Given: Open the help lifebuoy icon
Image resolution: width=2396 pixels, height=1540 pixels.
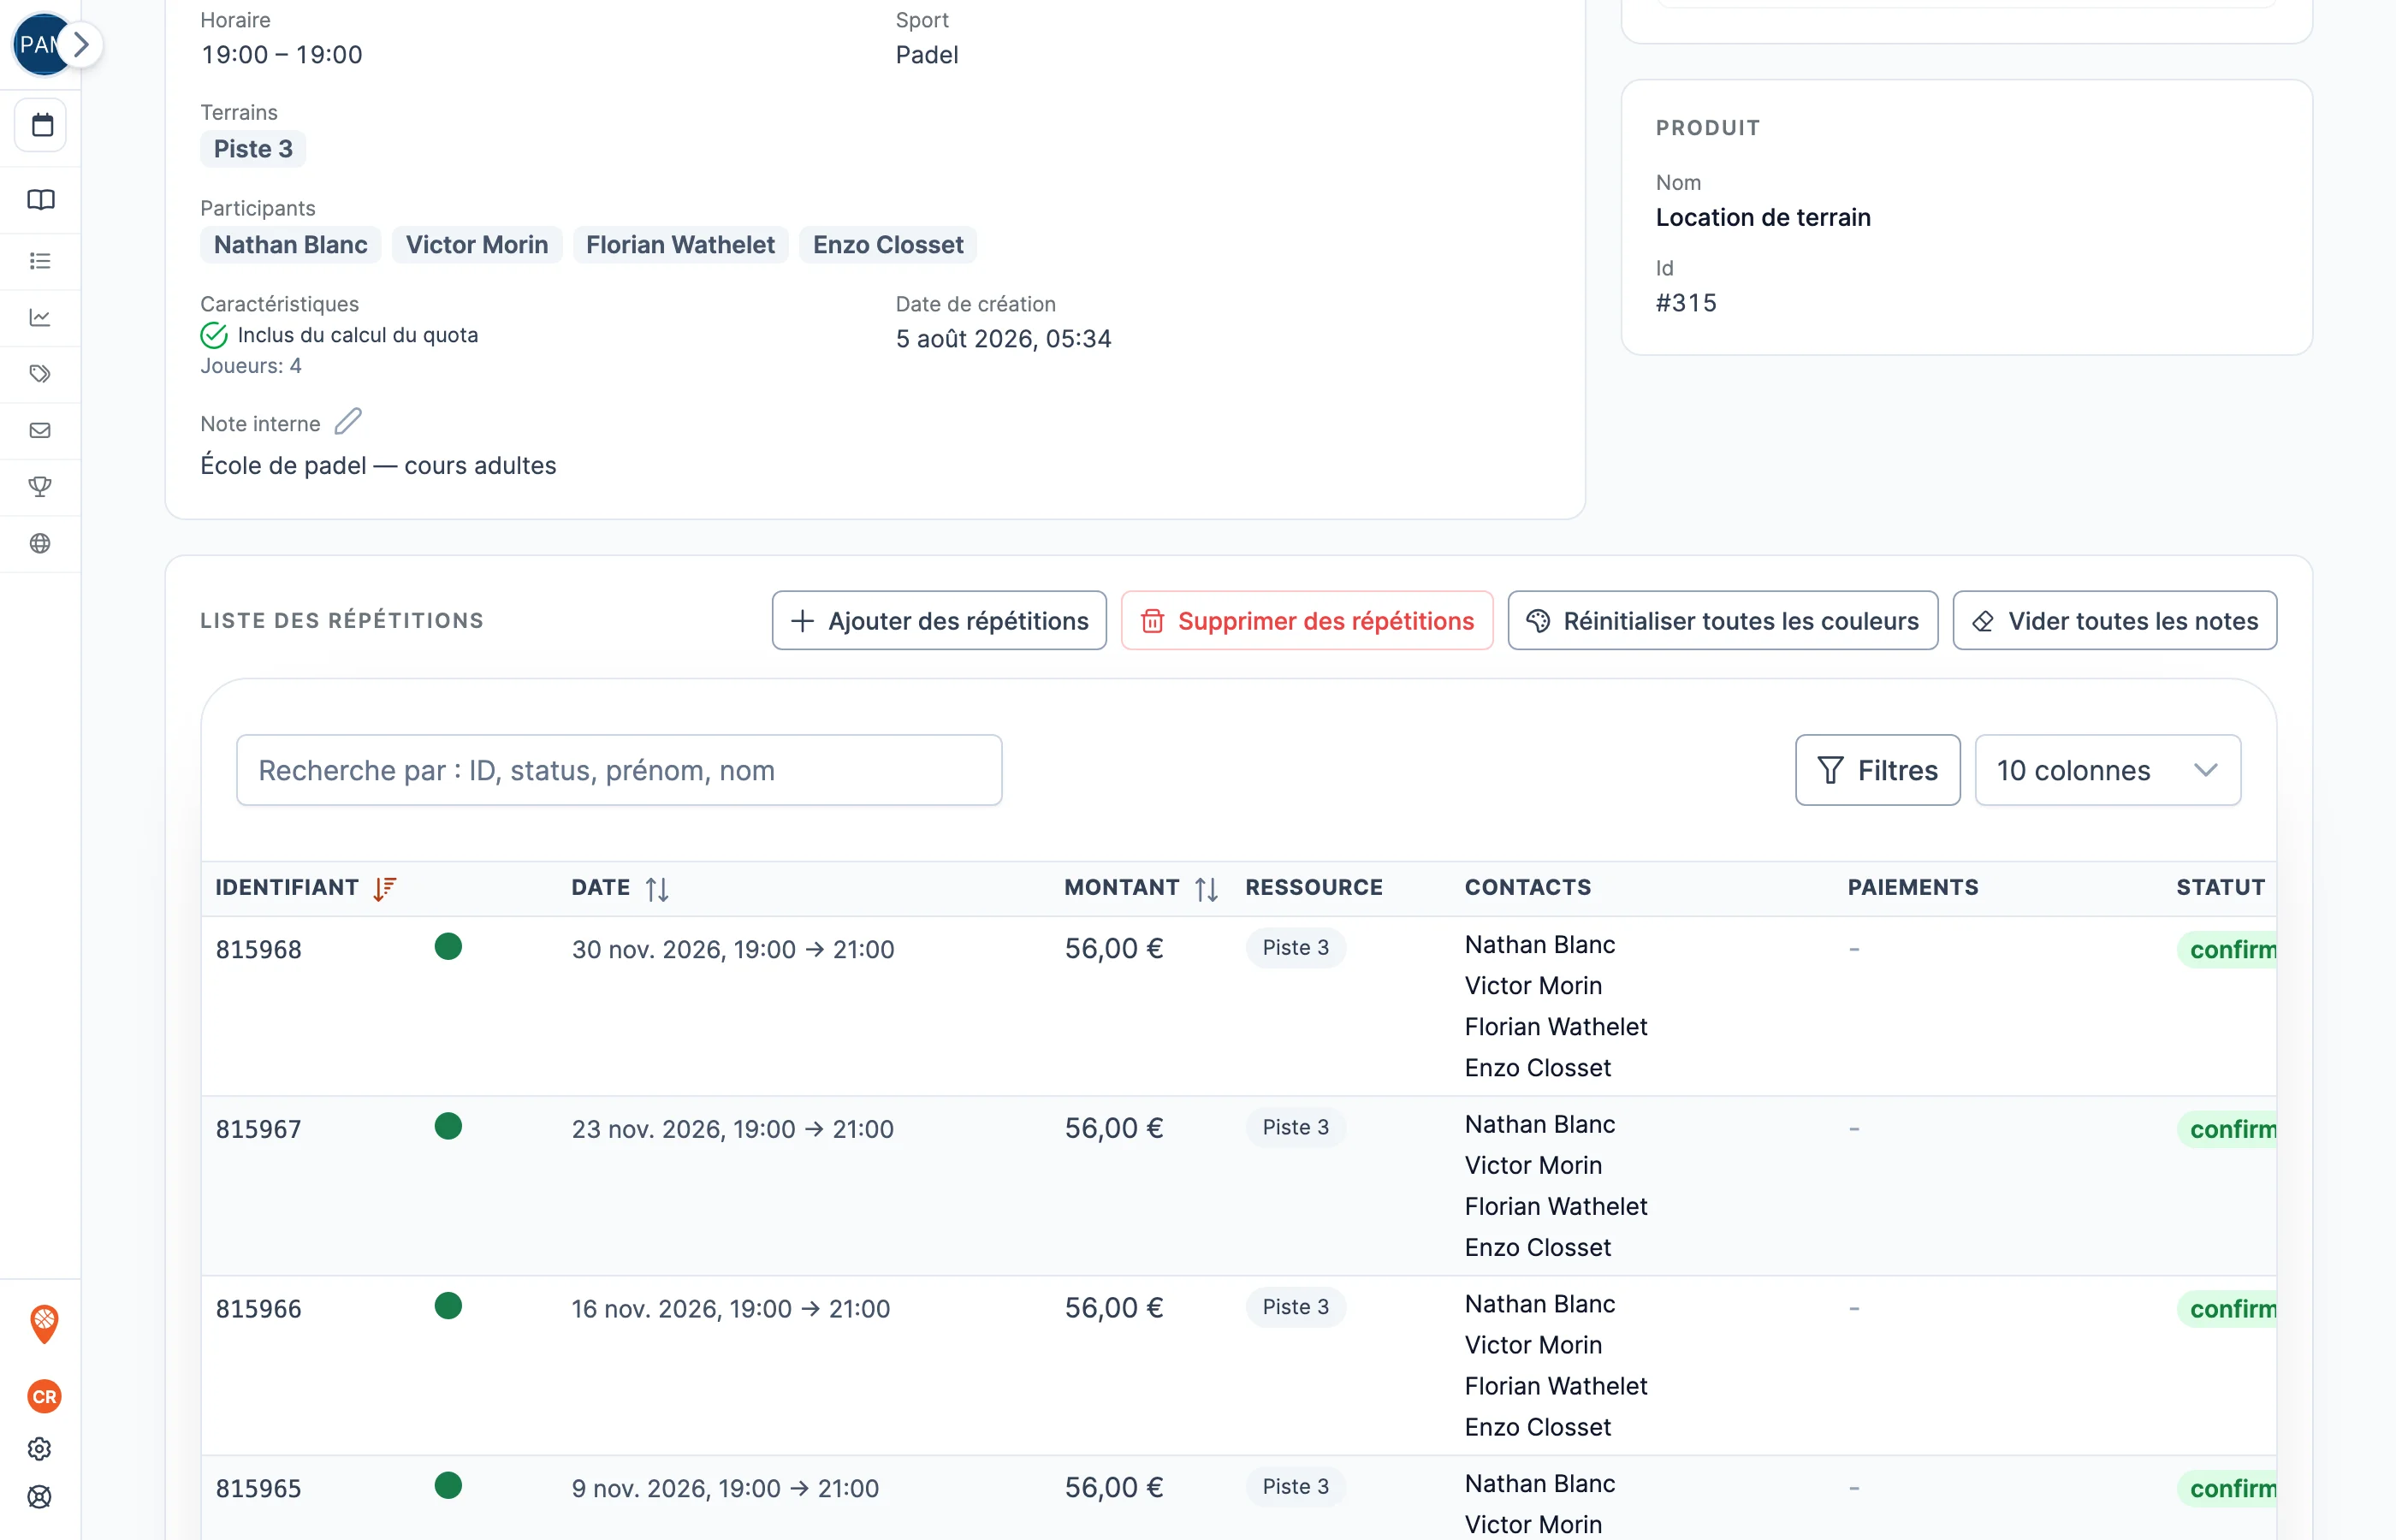Looking at the screenshot, I should tap(40, 1497).
